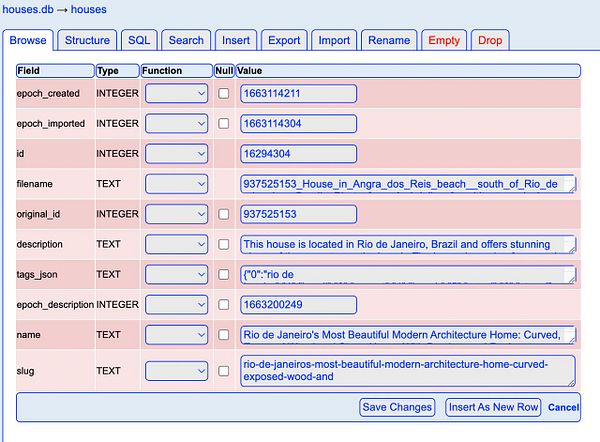Click the id value field 16294304
600x442 pixels.
click(298, 154)
